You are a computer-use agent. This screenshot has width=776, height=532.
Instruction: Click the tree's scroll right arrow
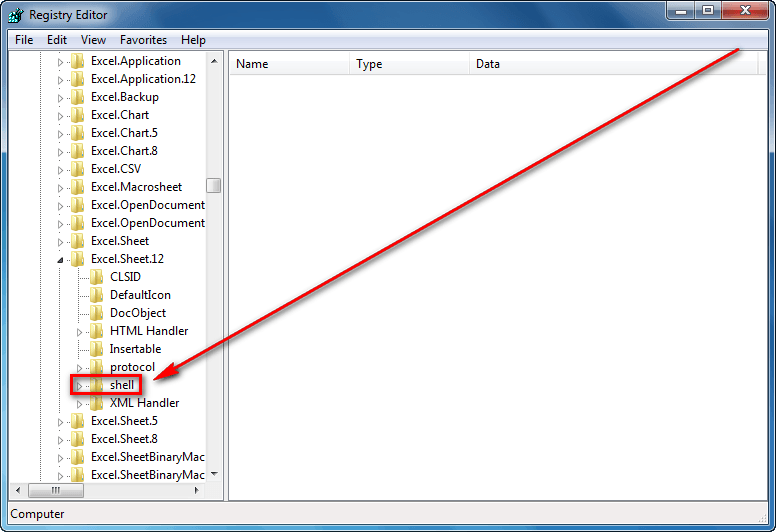[x=196, y=490]
